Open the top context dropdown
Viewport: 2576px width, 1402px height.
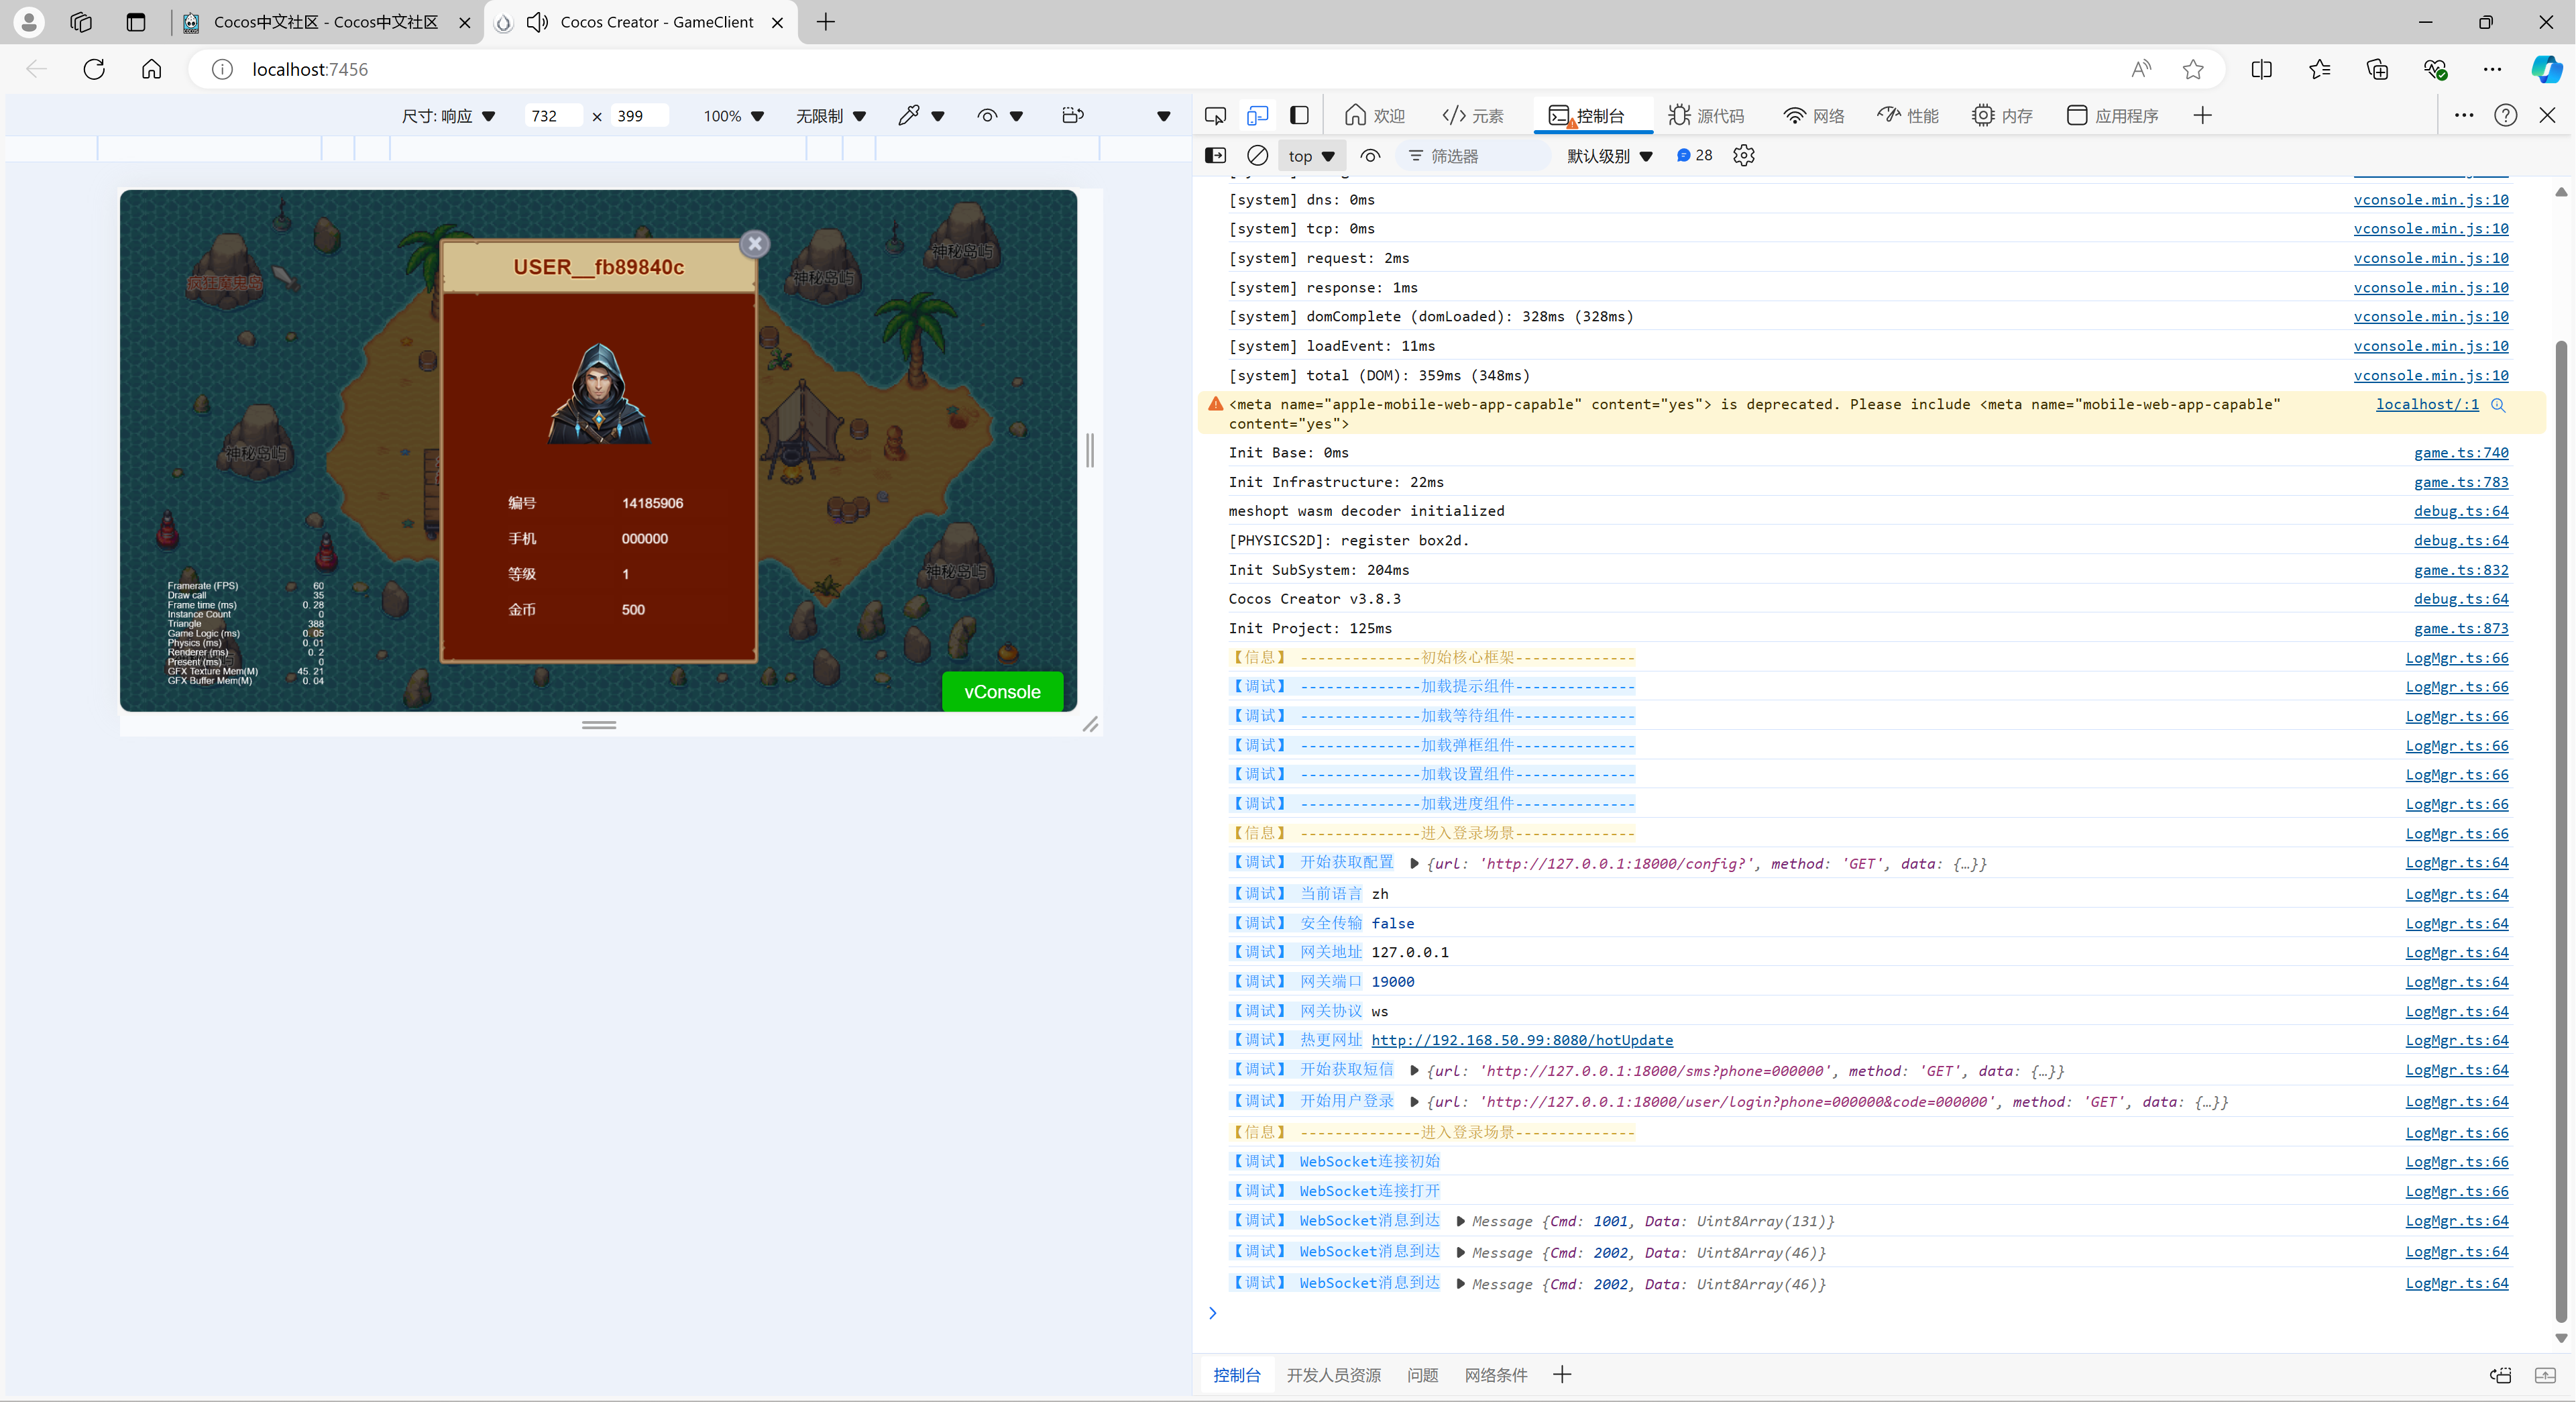click(1311, 155)
